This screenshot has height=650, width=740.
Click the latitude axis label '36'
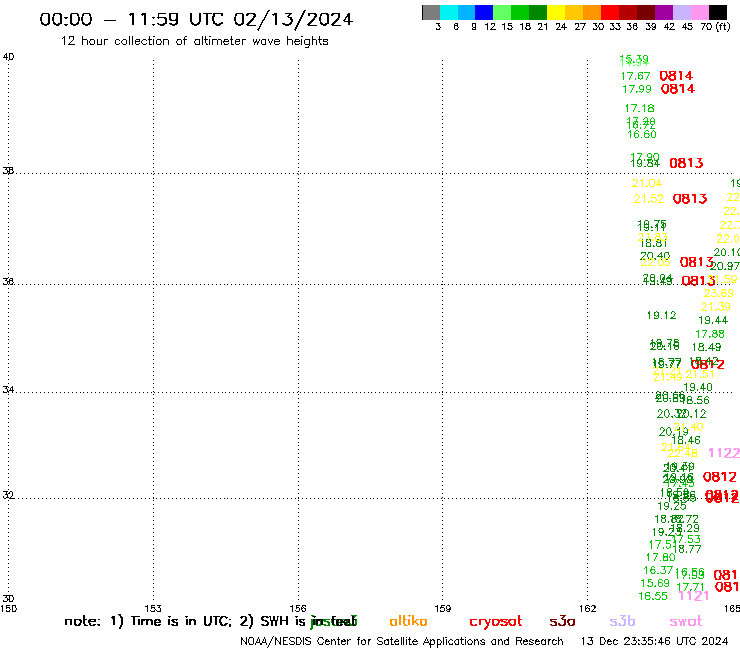click(x=8, y=281)
